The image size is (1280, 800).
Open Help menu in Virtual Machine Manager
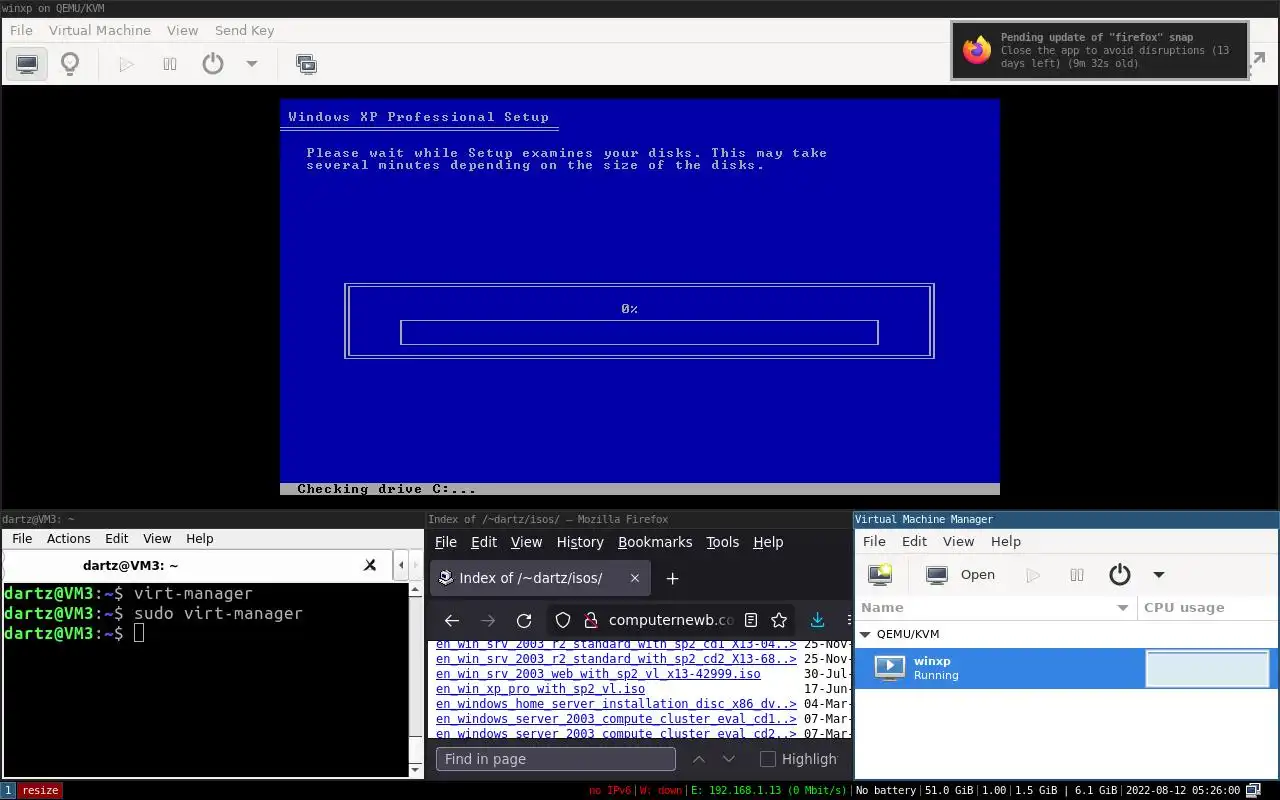(1006, 541)
